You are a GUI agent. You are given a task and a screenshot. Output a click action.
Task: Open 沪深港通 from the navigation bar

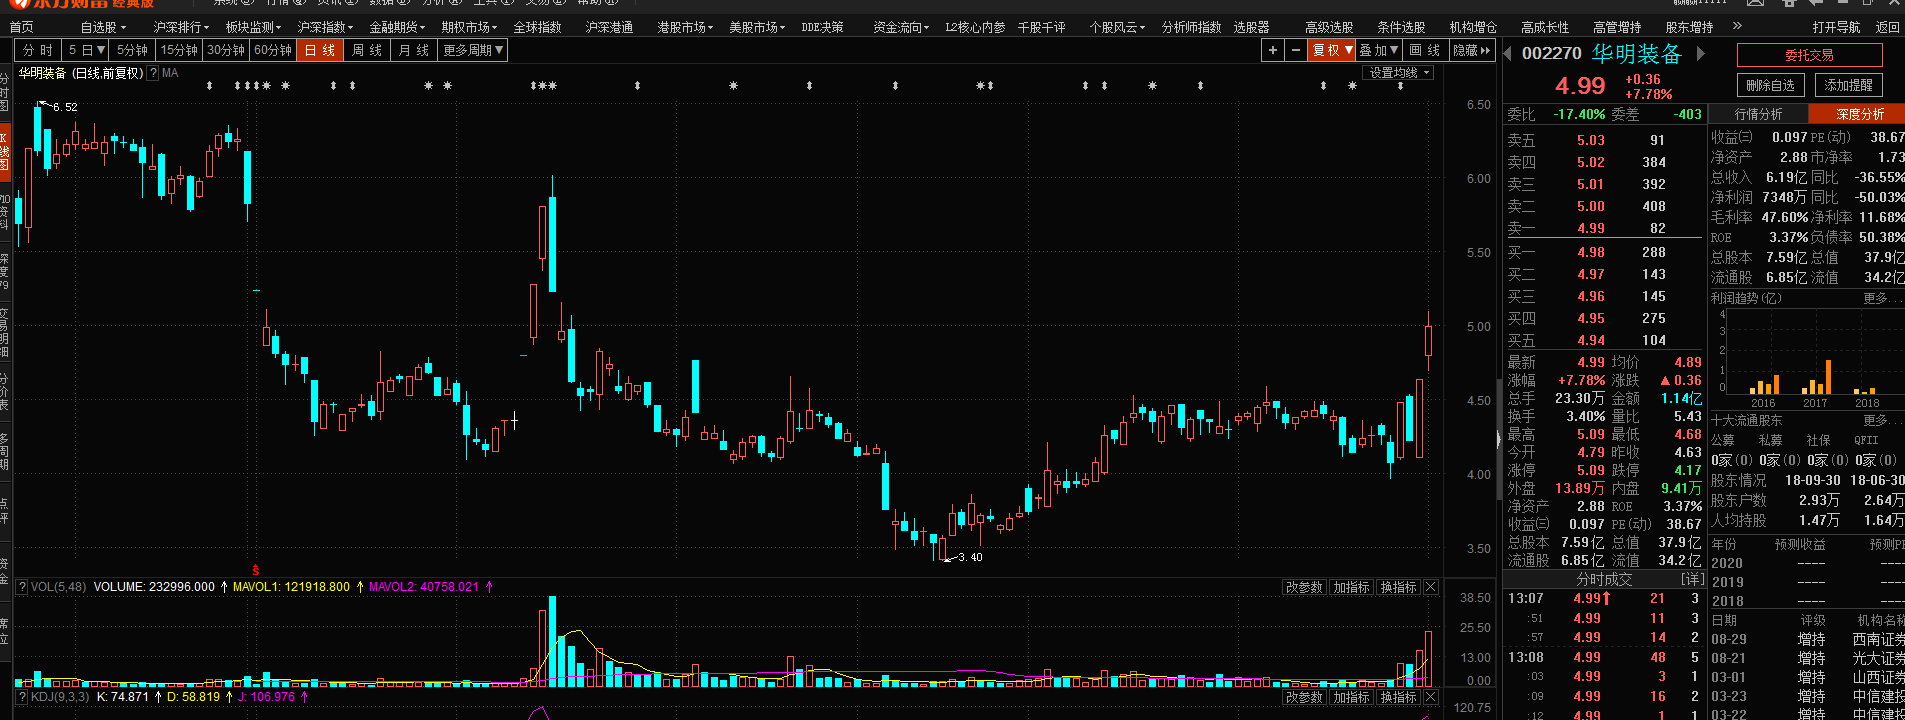coord(609,27)
